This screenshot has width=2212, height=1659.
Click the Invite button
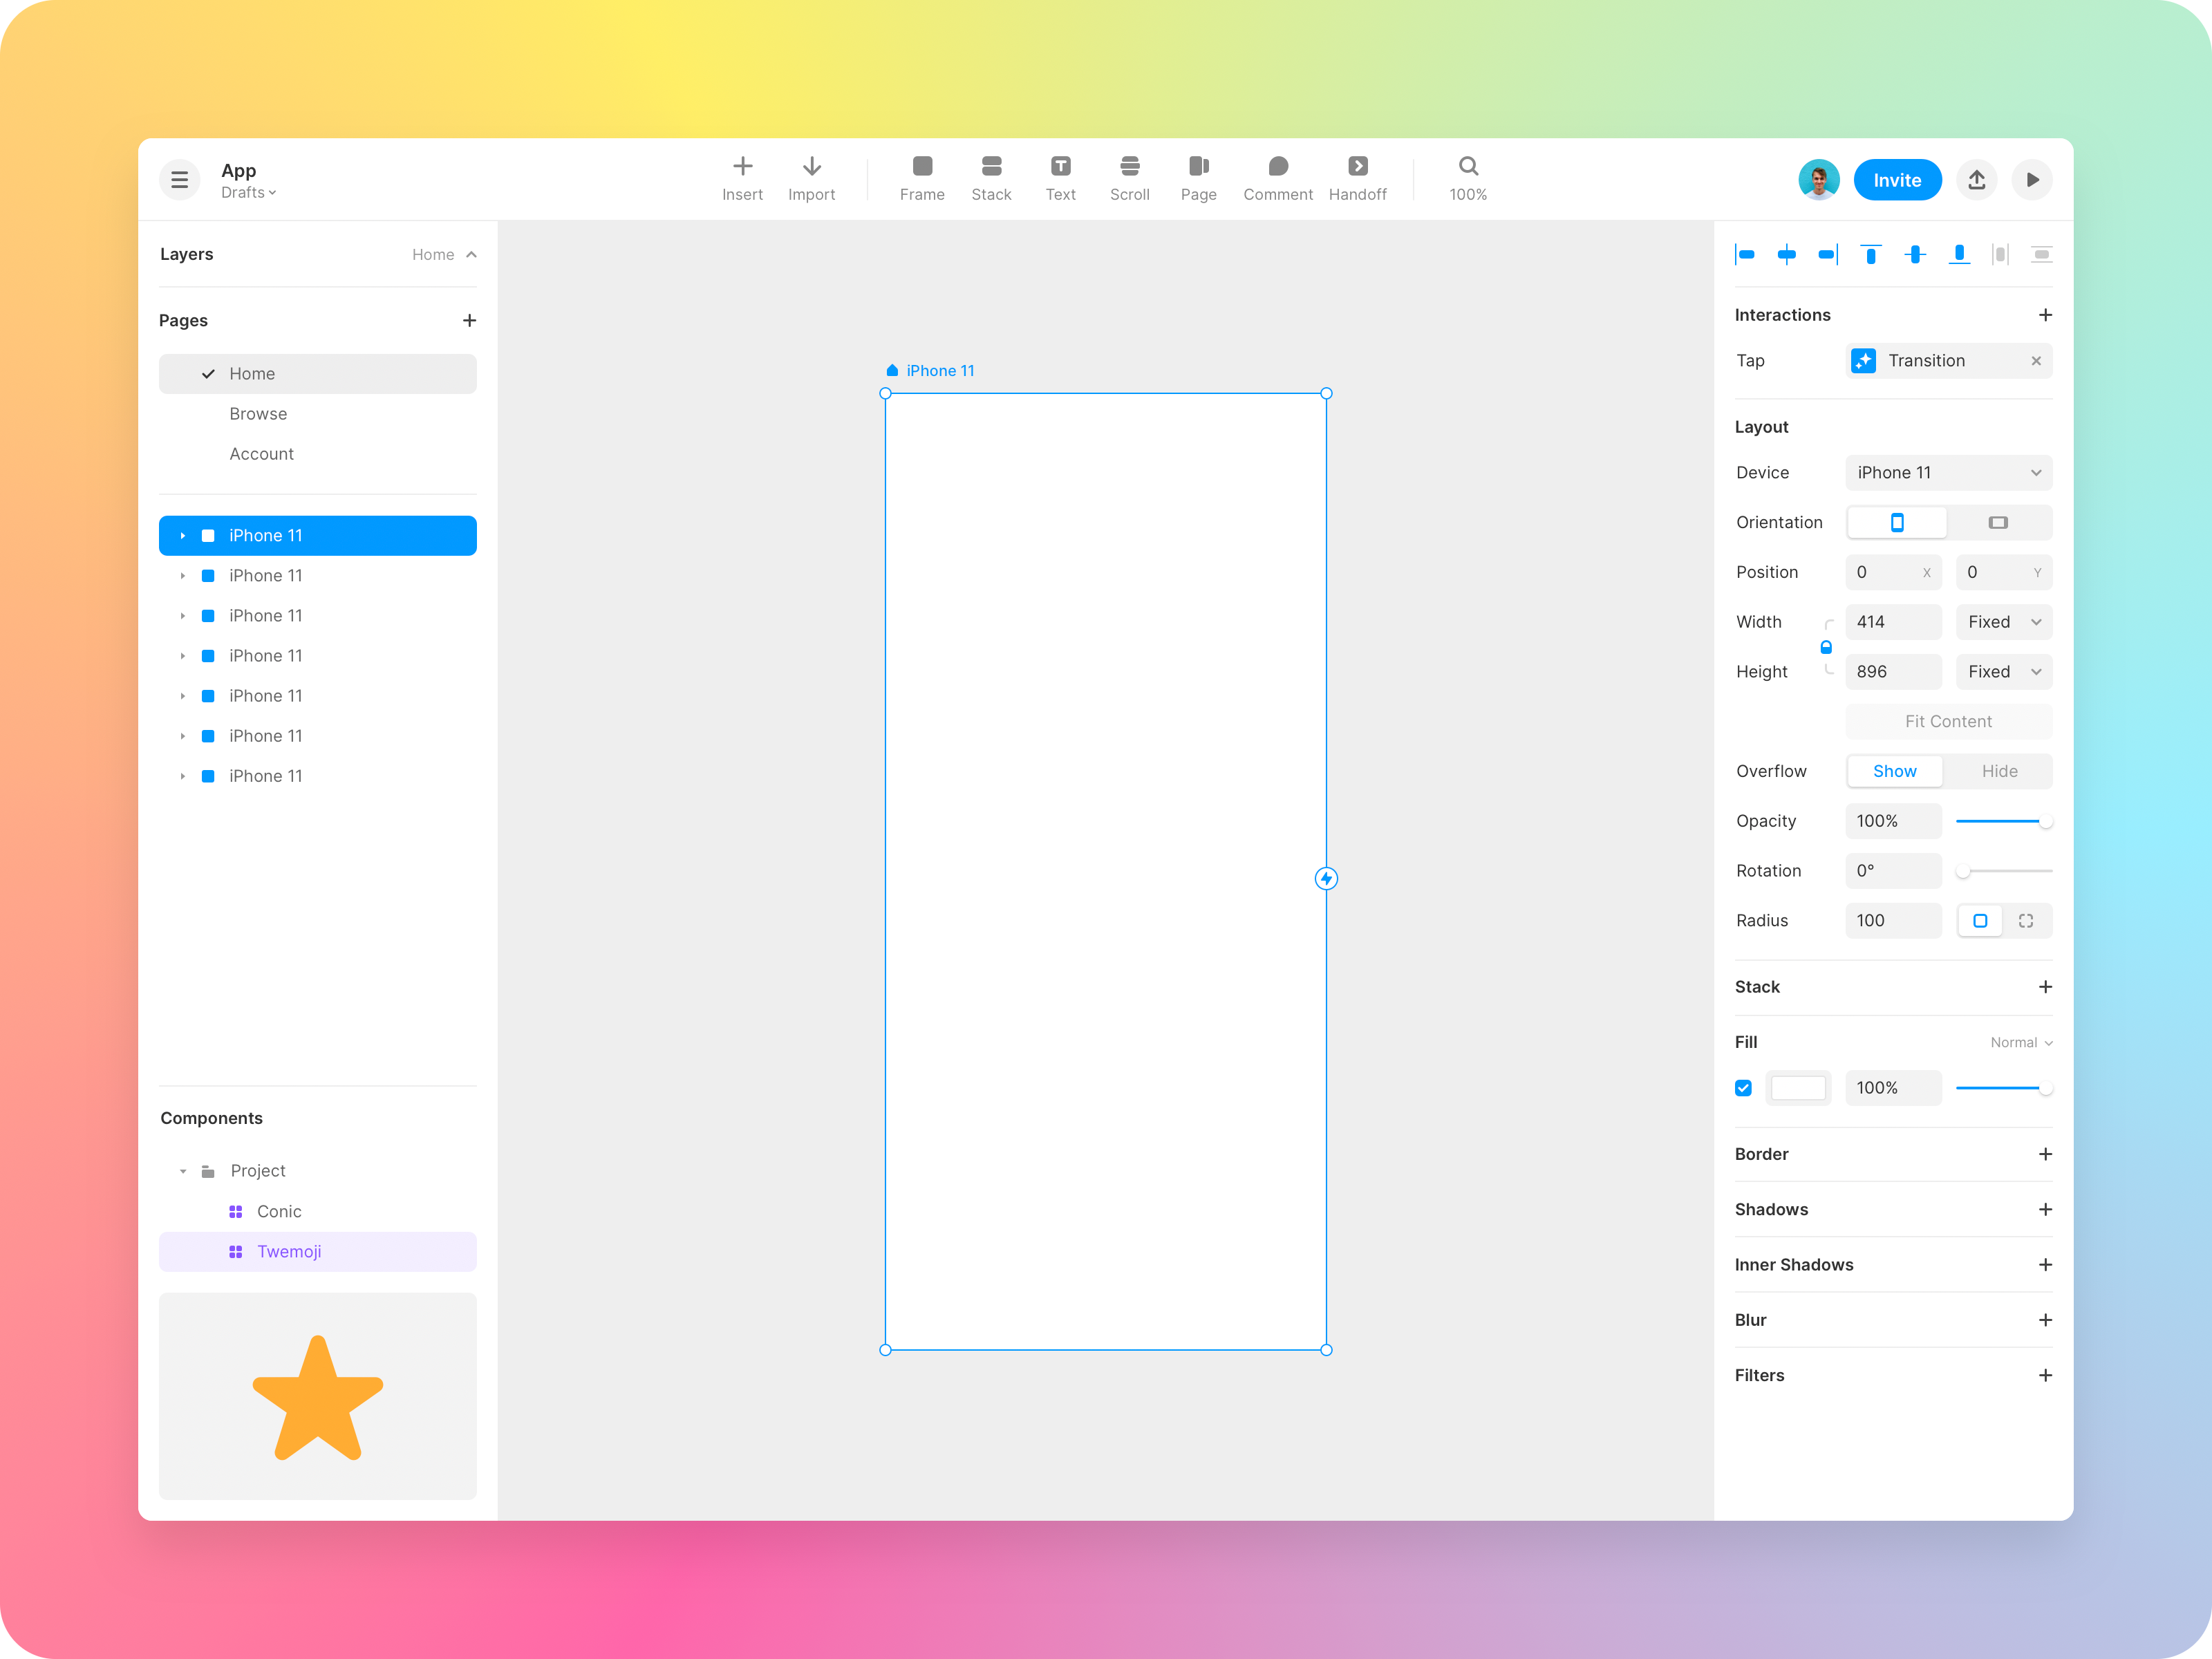click(x=1897, y=180)
